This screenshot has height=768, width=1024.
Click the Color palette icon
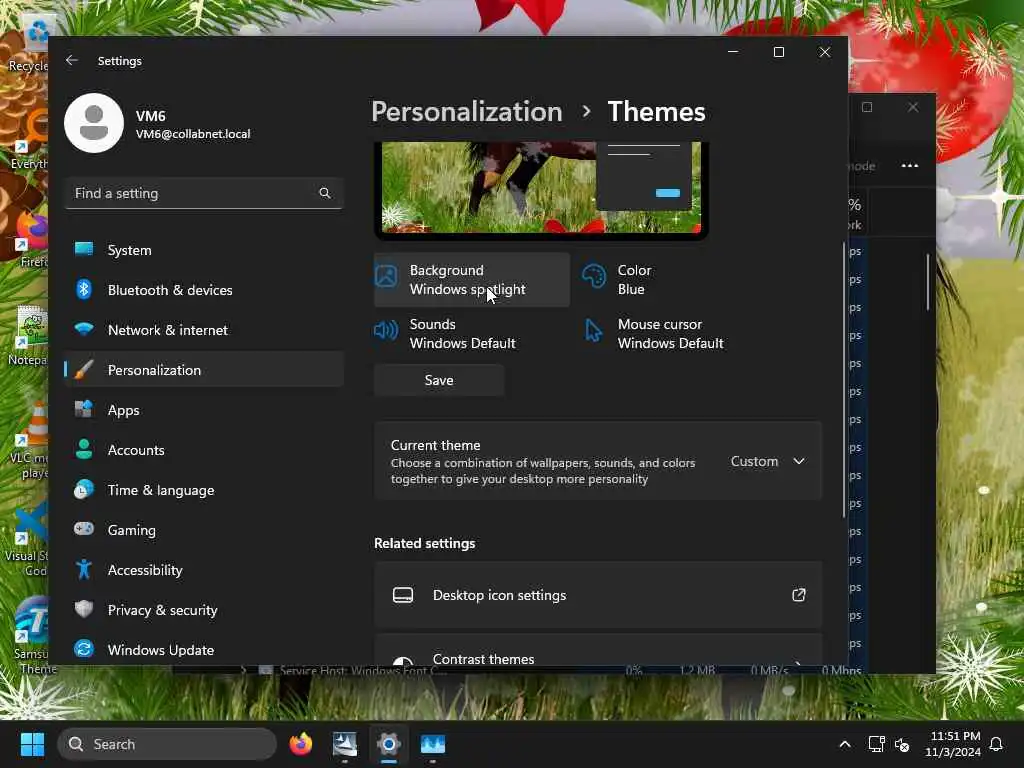594,276
